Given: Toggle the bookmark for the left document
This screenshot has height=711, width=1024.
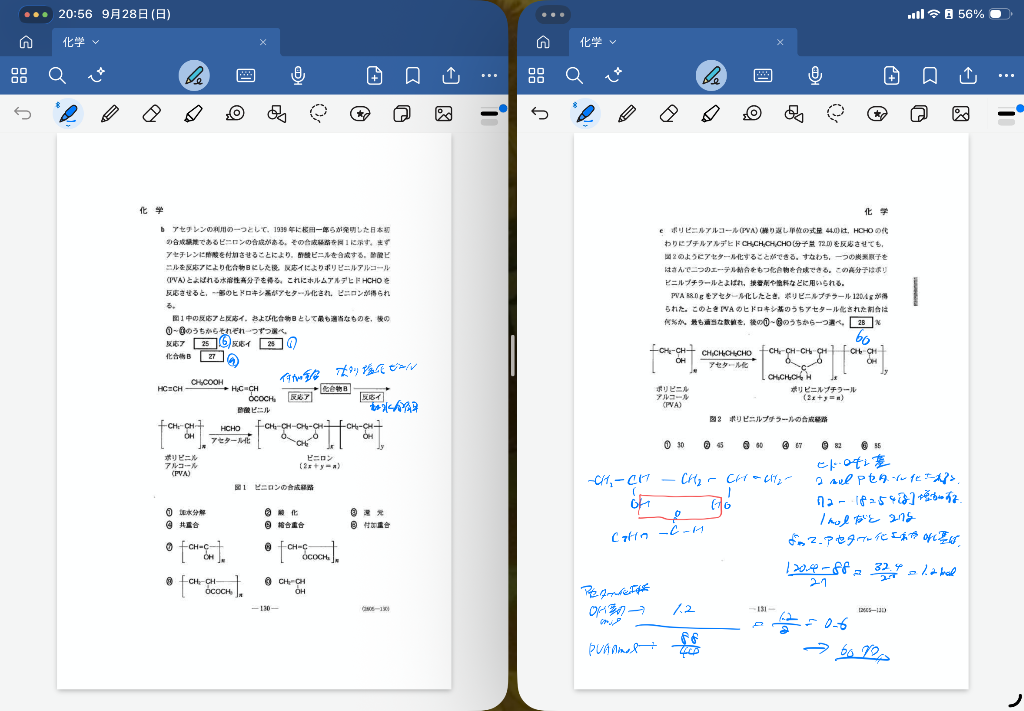Looking at the screenshot, I should [412, 75].
